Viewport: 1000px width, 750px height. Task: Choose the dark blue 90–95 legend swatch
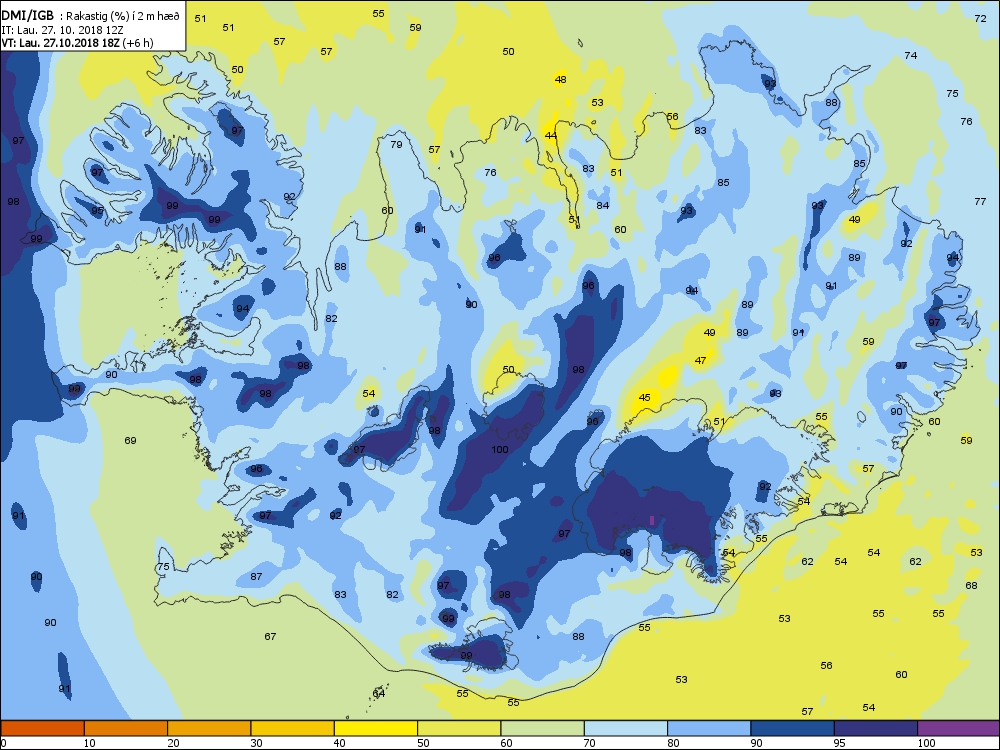tap(793, 728)
